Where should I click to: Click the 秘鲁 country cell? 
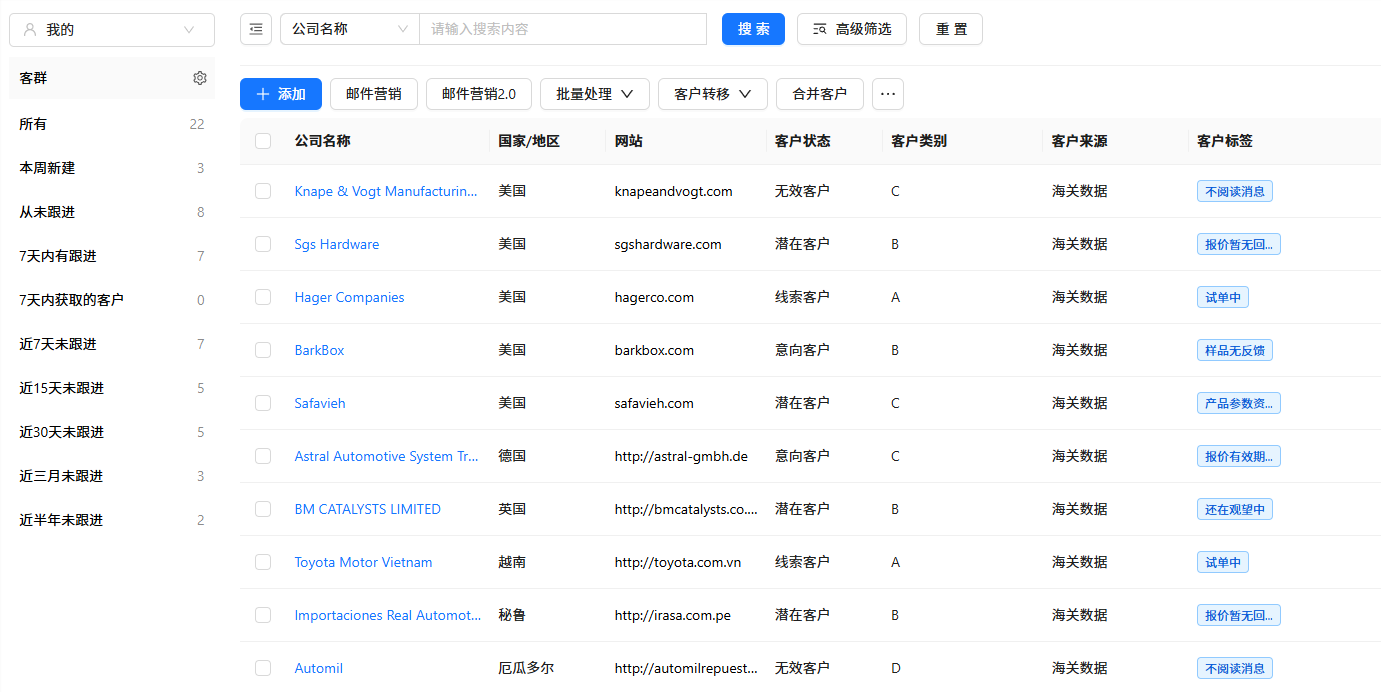[x=512, y=615]
